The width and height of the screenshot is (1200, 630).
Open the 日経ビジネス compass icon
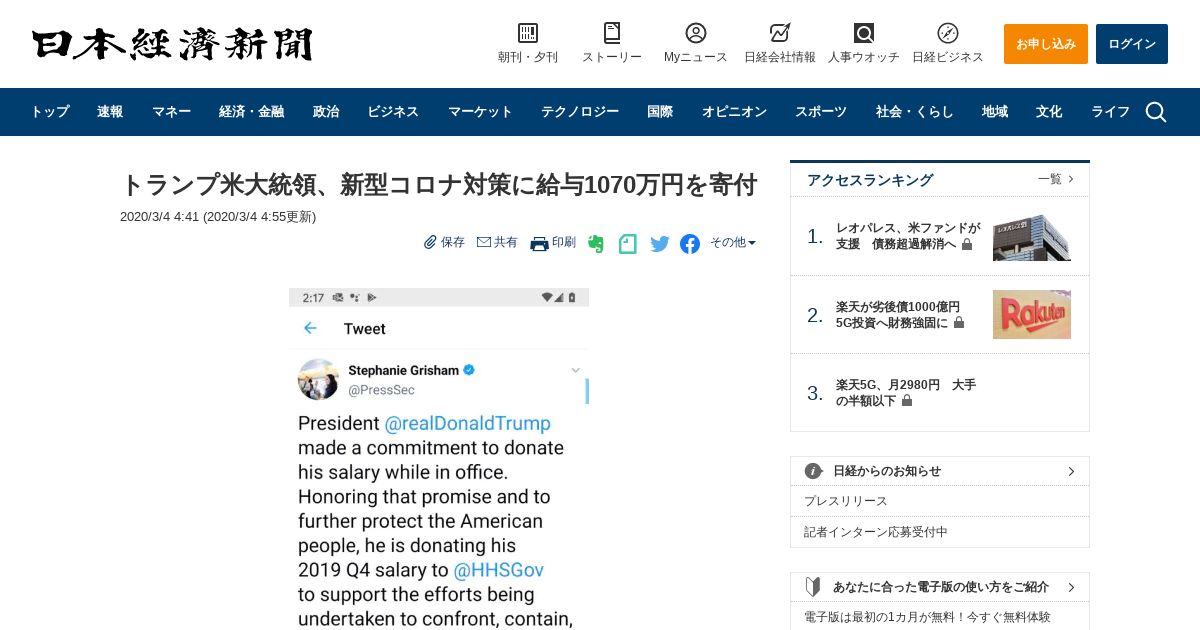pos(948,33)
